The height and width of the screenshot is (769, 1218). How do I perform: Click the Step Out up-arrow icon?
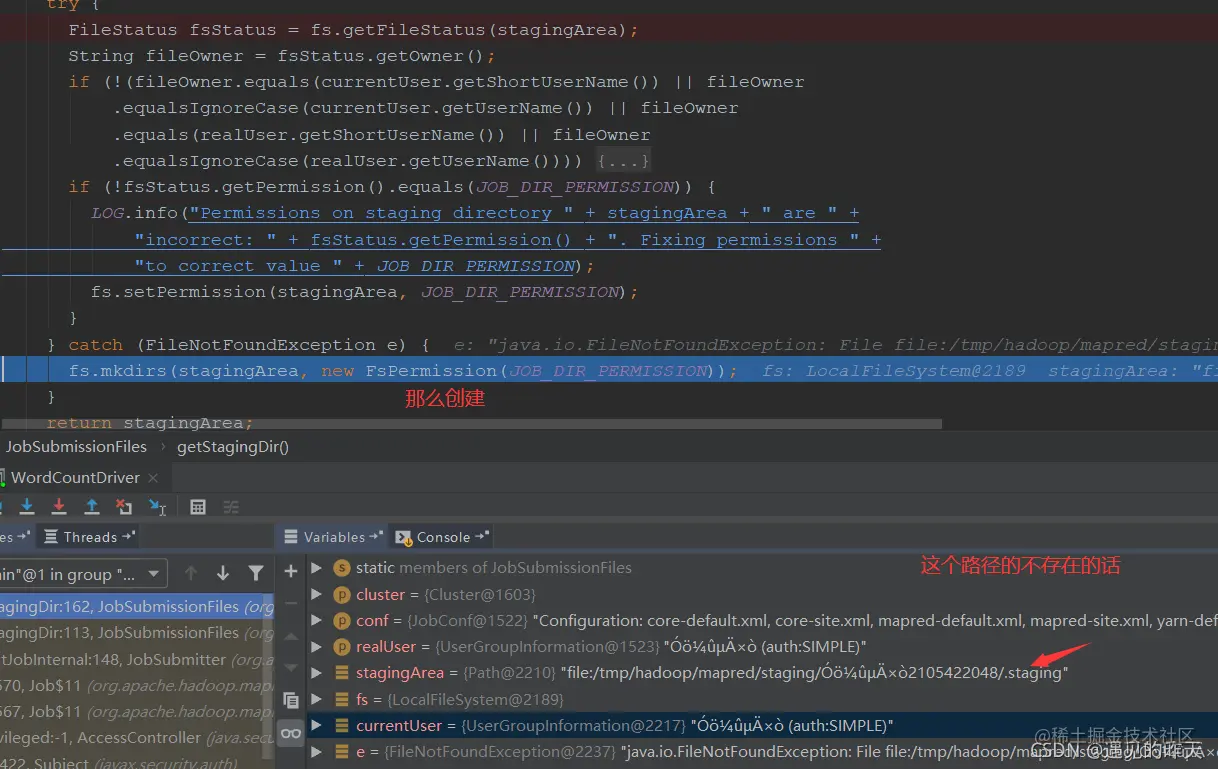point(91,506)
